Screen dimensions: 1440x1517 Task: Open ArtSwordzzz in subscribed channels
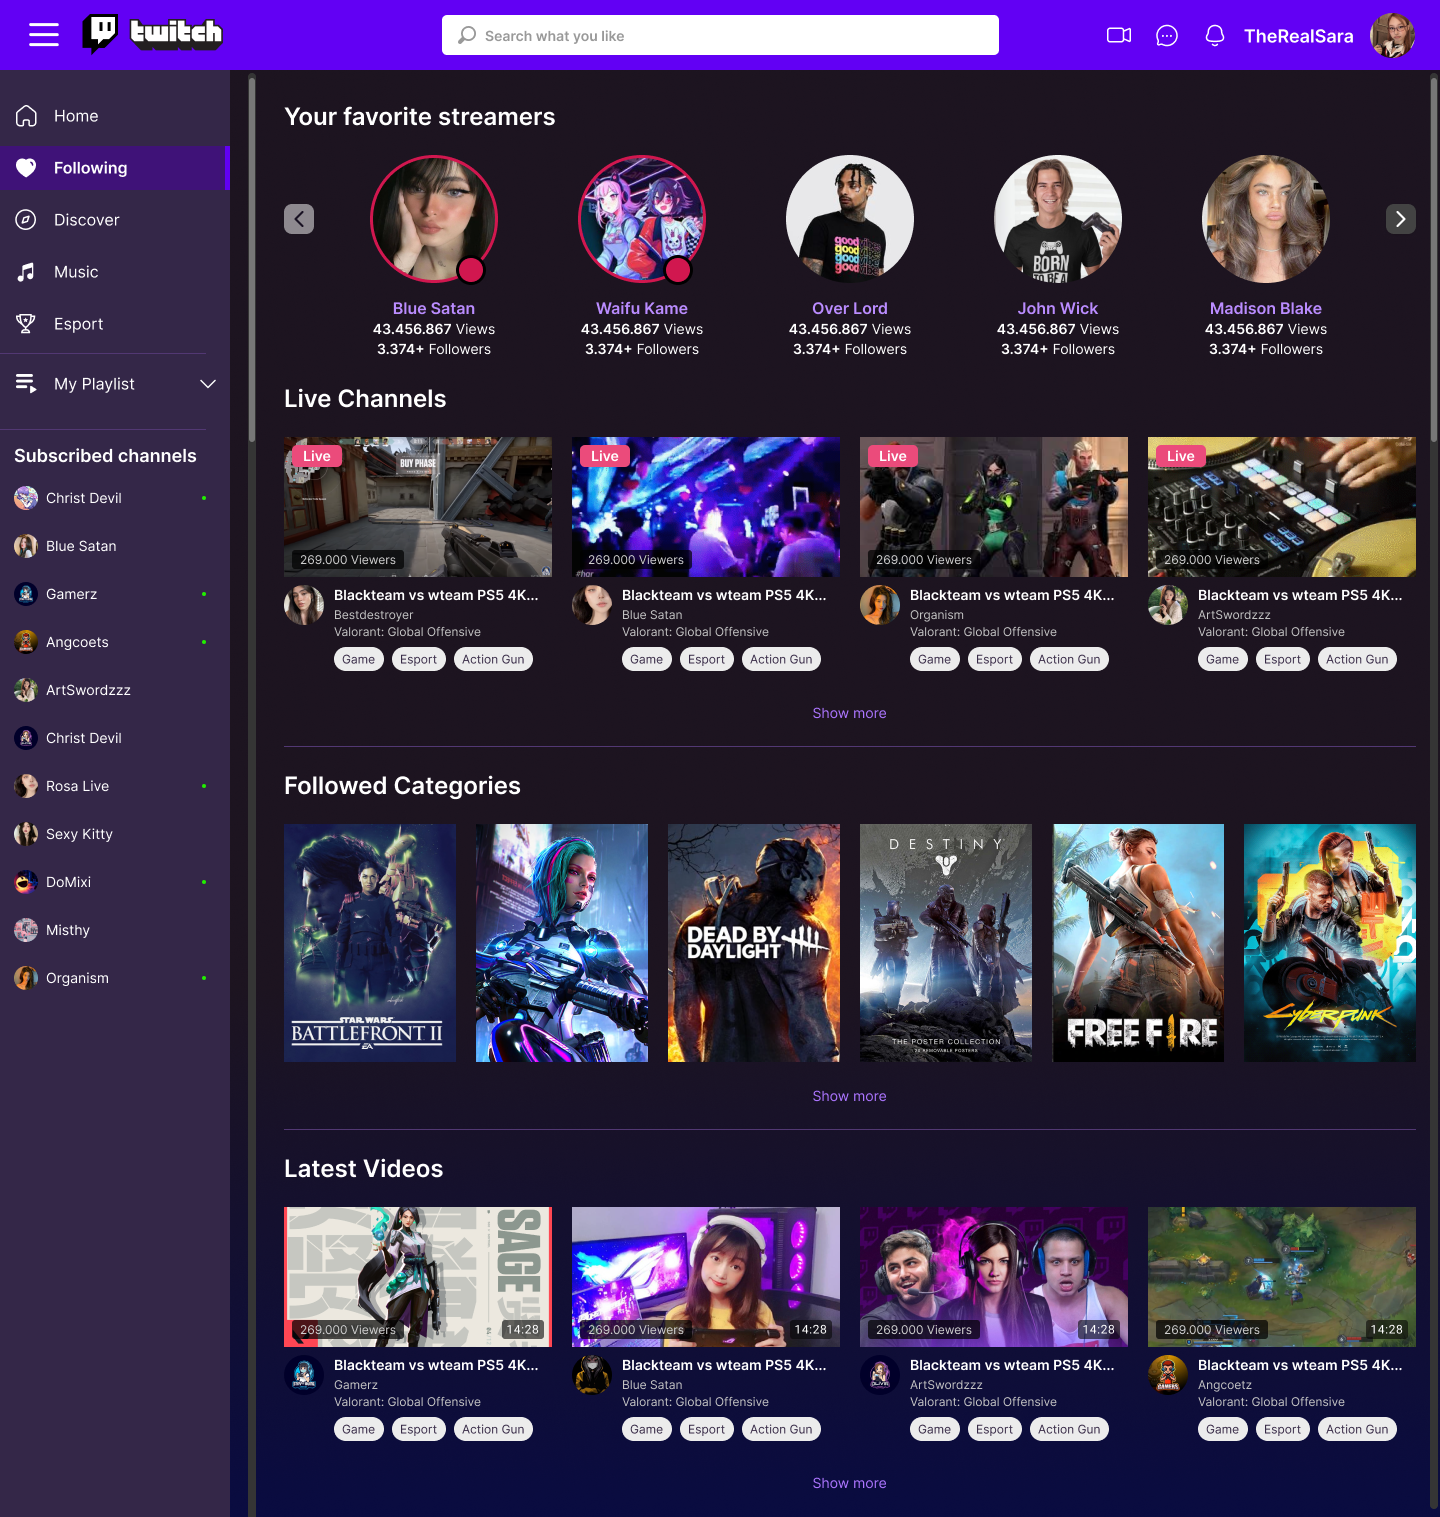point(110,690)
